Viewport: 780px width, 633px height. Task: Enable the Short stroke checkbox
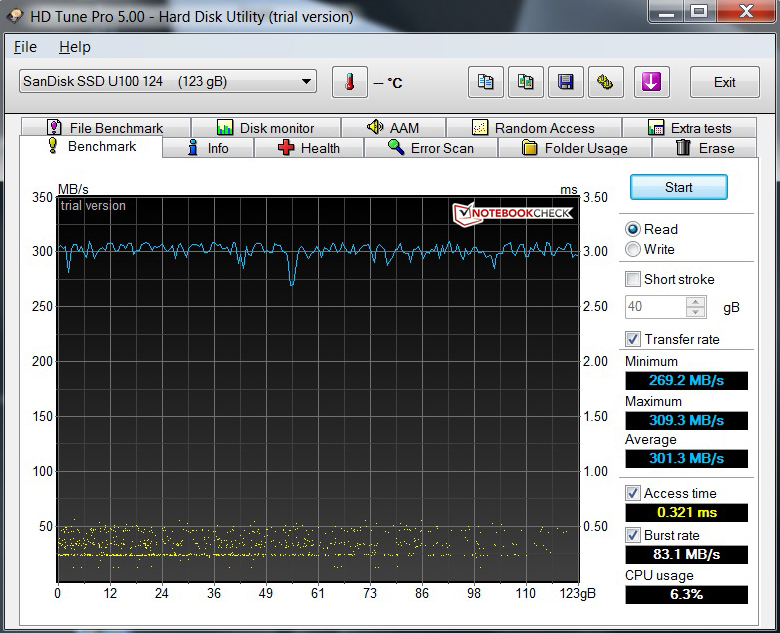tap(633, 279)
